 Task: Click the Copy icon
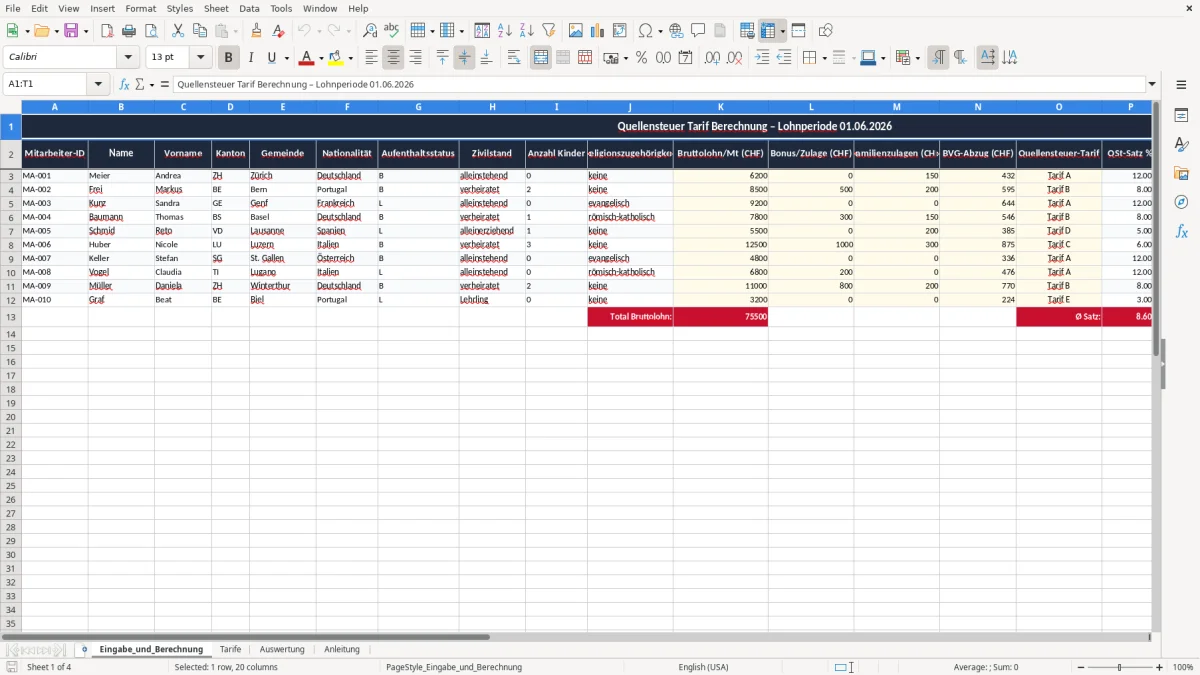point(199,31)
